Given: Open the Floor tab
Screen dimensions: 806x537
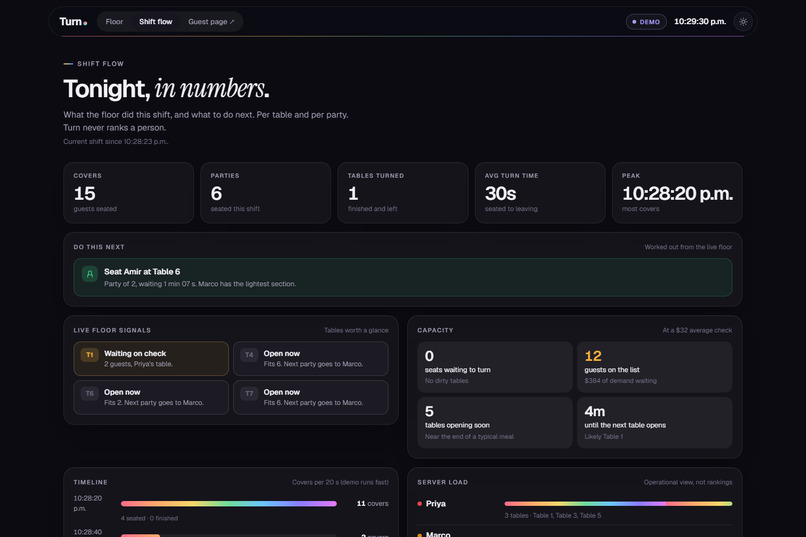Looking at the screenshot, I should tap(114, 22).
